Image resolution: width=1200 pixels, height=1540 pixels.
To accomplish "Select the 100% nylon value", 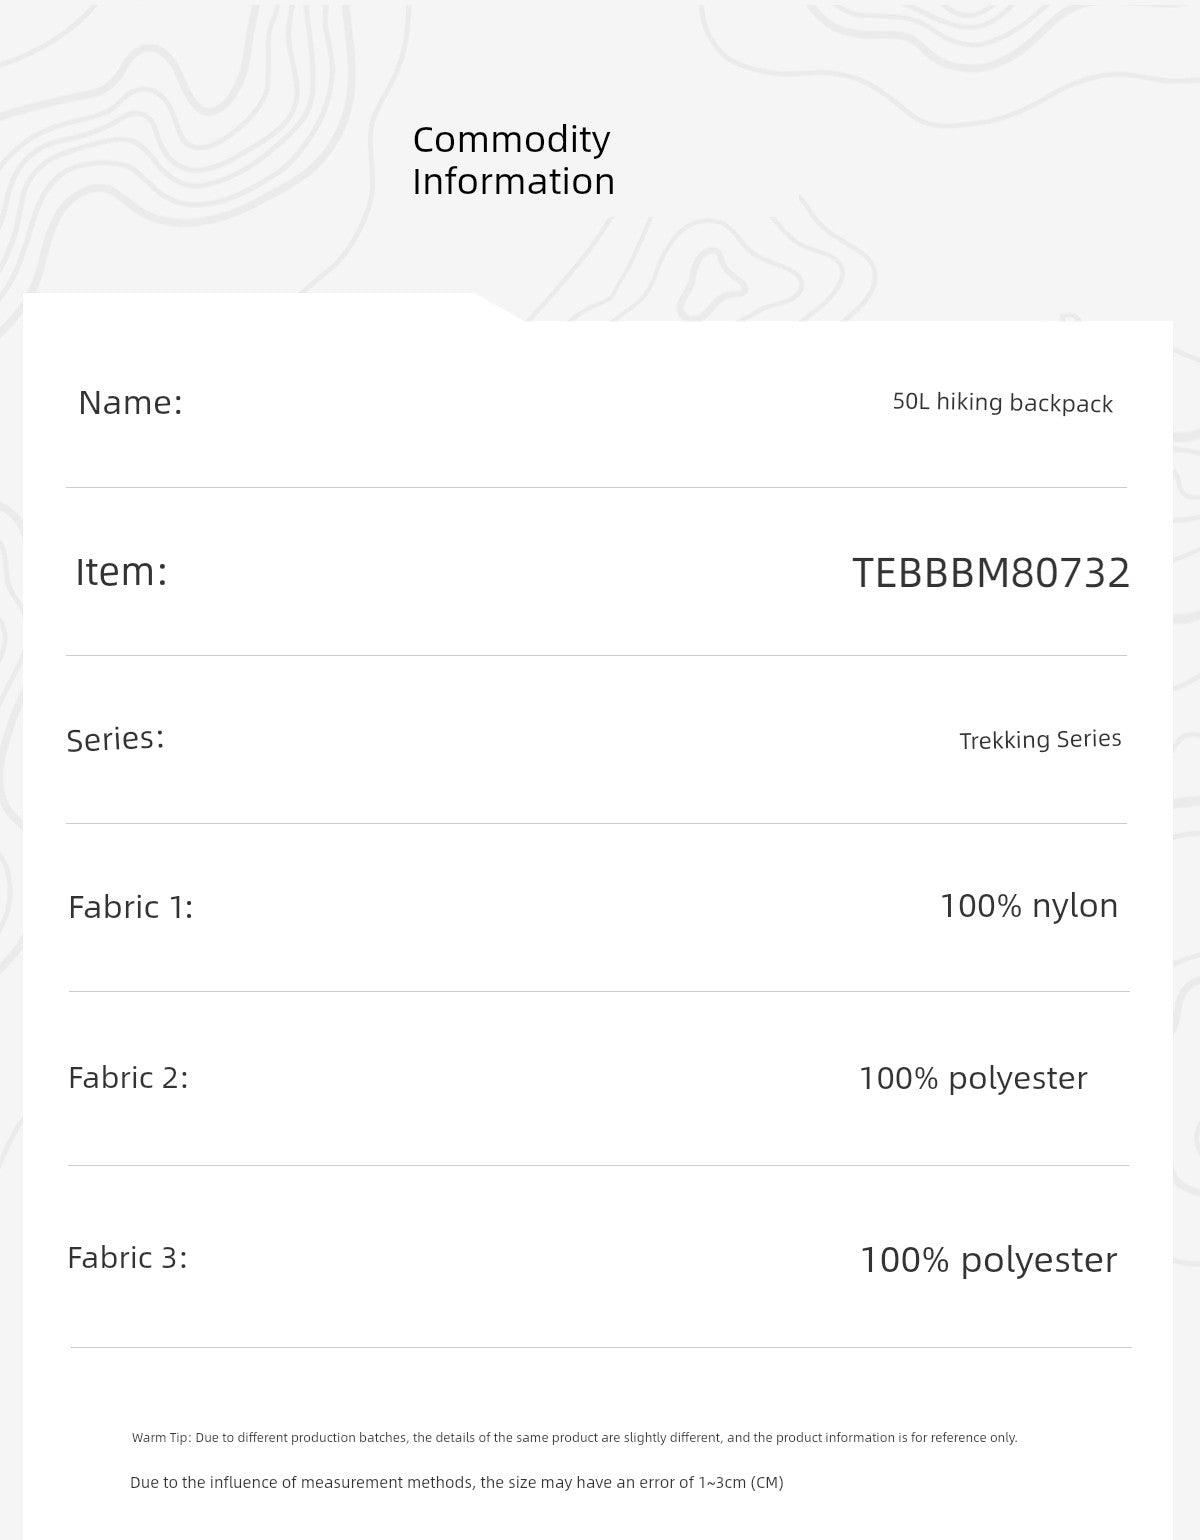I will point(1028,906).
